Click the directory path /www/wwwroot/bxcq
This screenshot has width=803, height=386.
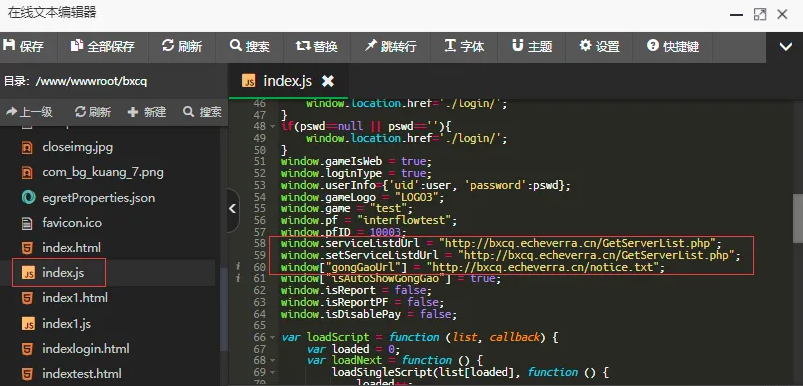(92, 81)
